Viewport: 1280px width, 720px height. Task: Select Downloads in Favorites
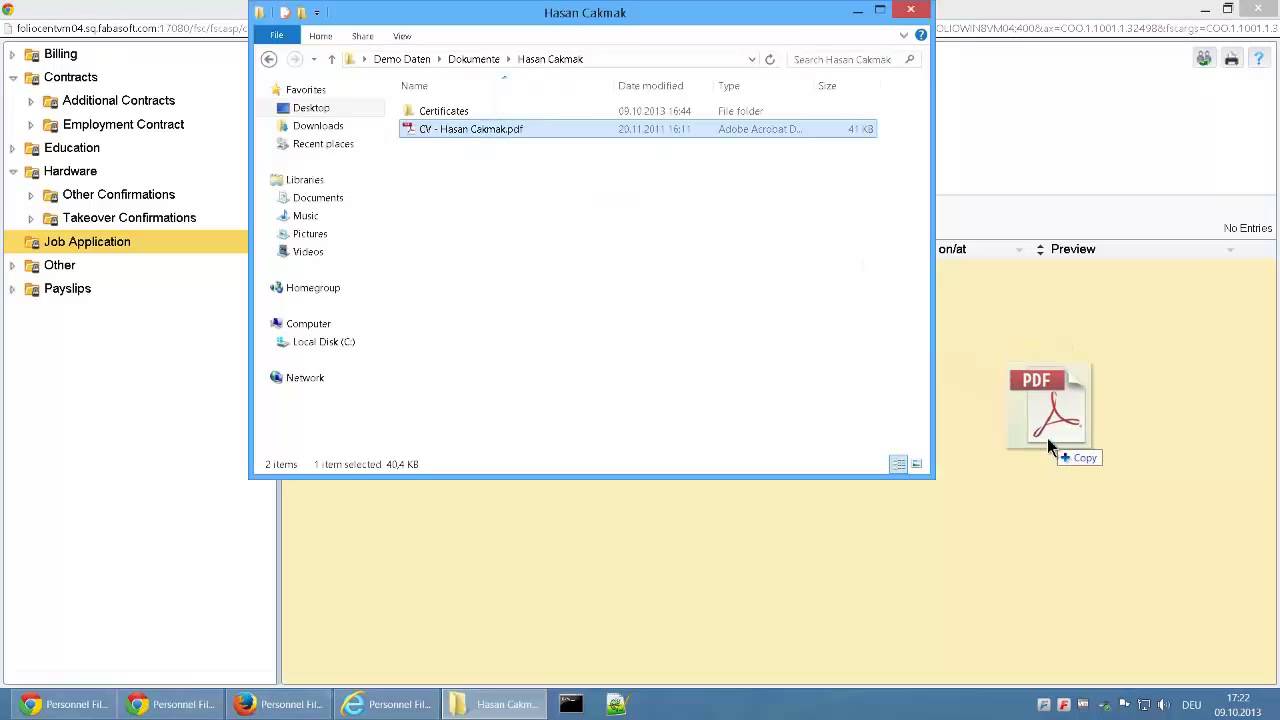click(318, 126)
